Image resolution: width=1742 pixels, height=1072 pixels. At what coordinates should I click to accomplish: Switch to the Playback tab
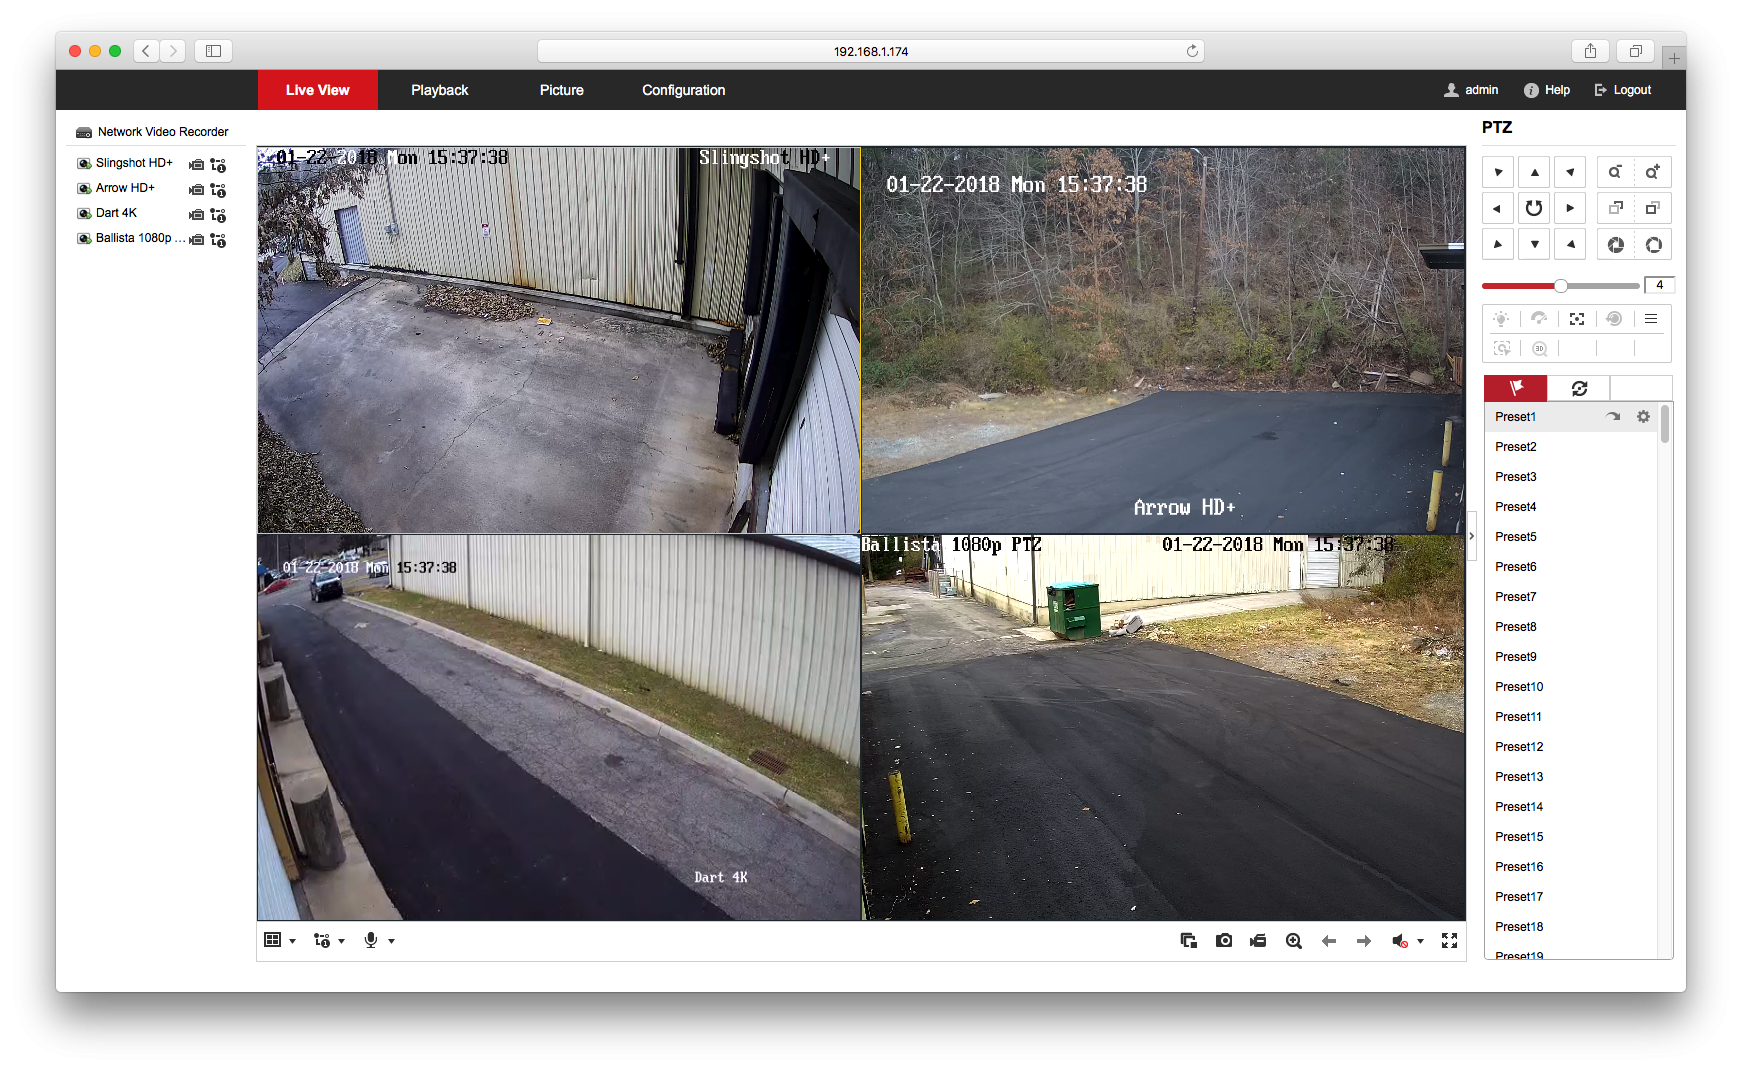pos(439,90)
